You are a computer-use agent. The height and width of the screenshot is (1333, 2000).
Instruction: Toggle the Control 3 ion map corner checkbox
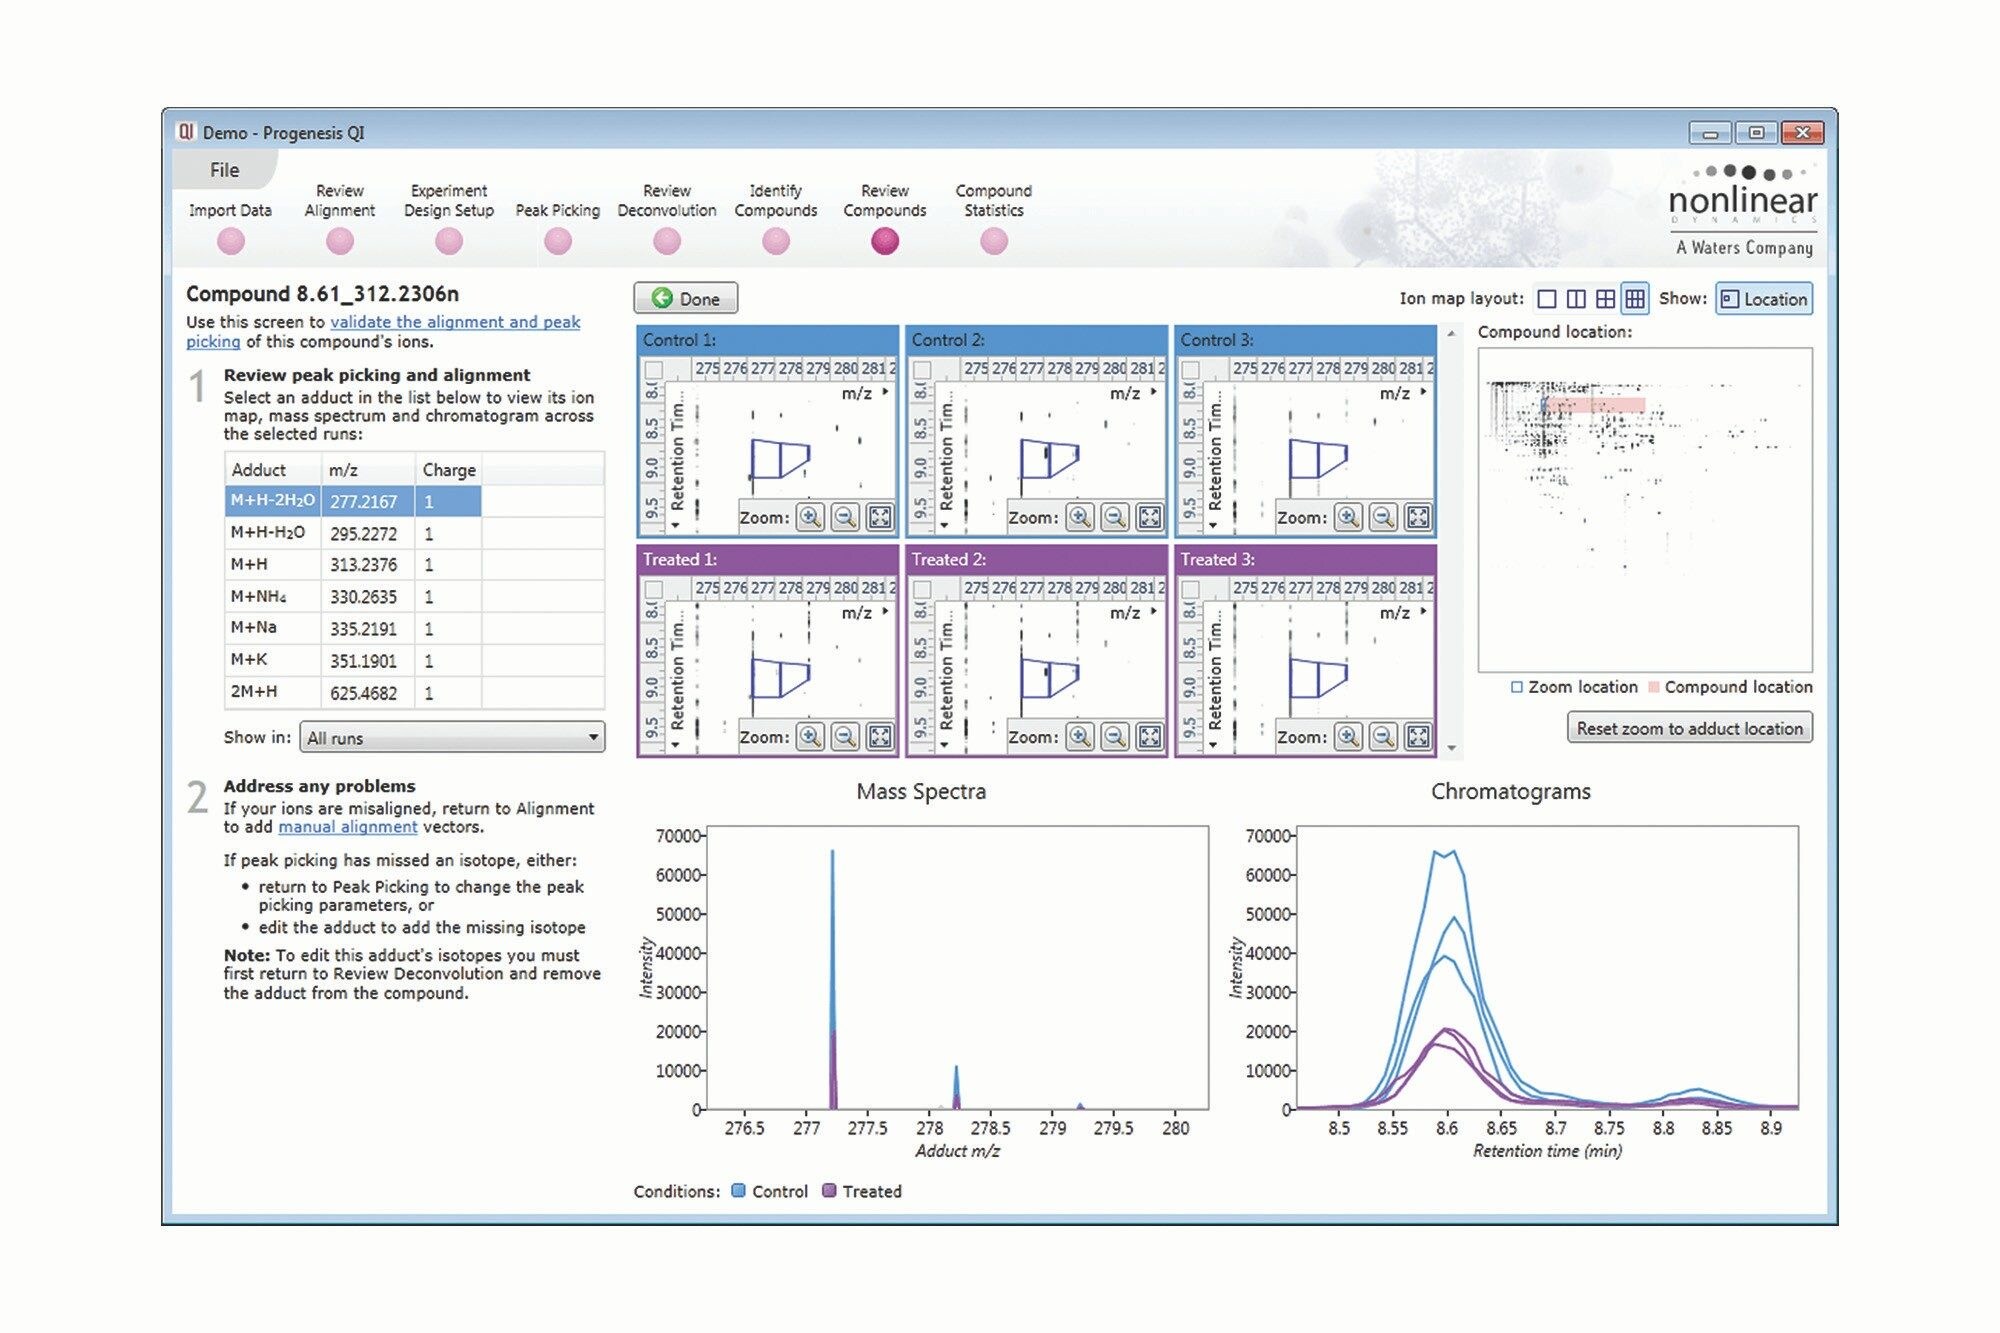click(1191, 370)
